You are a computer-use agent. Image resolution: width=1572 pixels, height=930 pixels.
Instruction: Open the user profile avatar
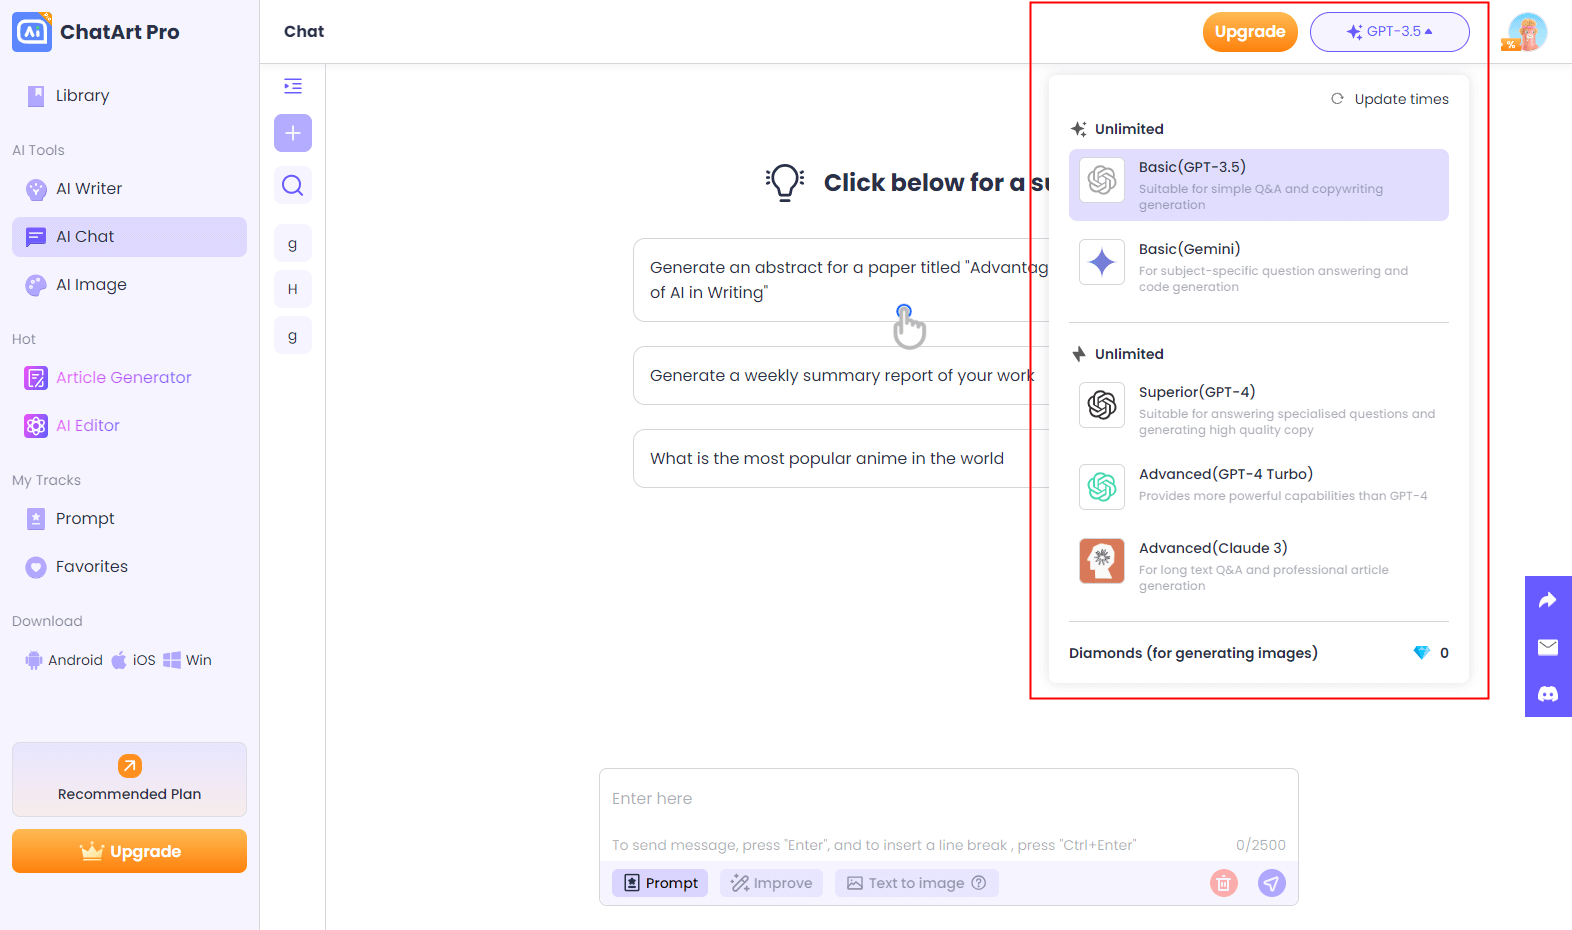[x=1527, y=32]
